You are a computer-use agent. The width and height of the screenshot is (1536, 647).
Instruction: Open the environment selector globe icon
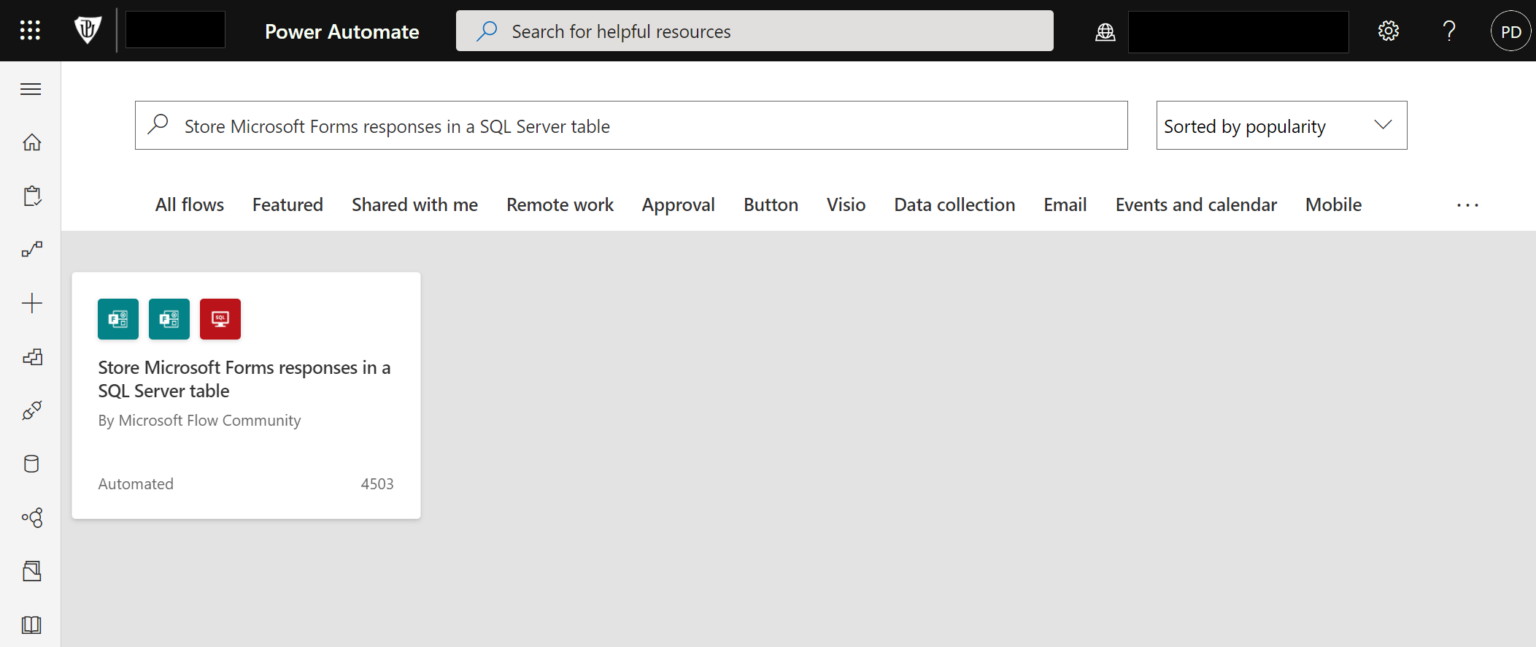pyautogui.click(x=1105, y=31)
